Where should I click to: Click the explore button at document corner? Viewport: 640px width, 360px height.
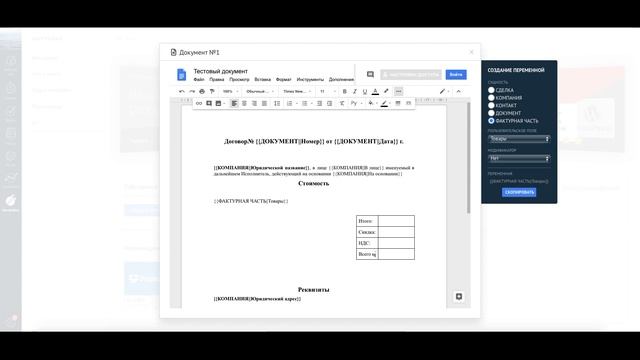(459, 296)
